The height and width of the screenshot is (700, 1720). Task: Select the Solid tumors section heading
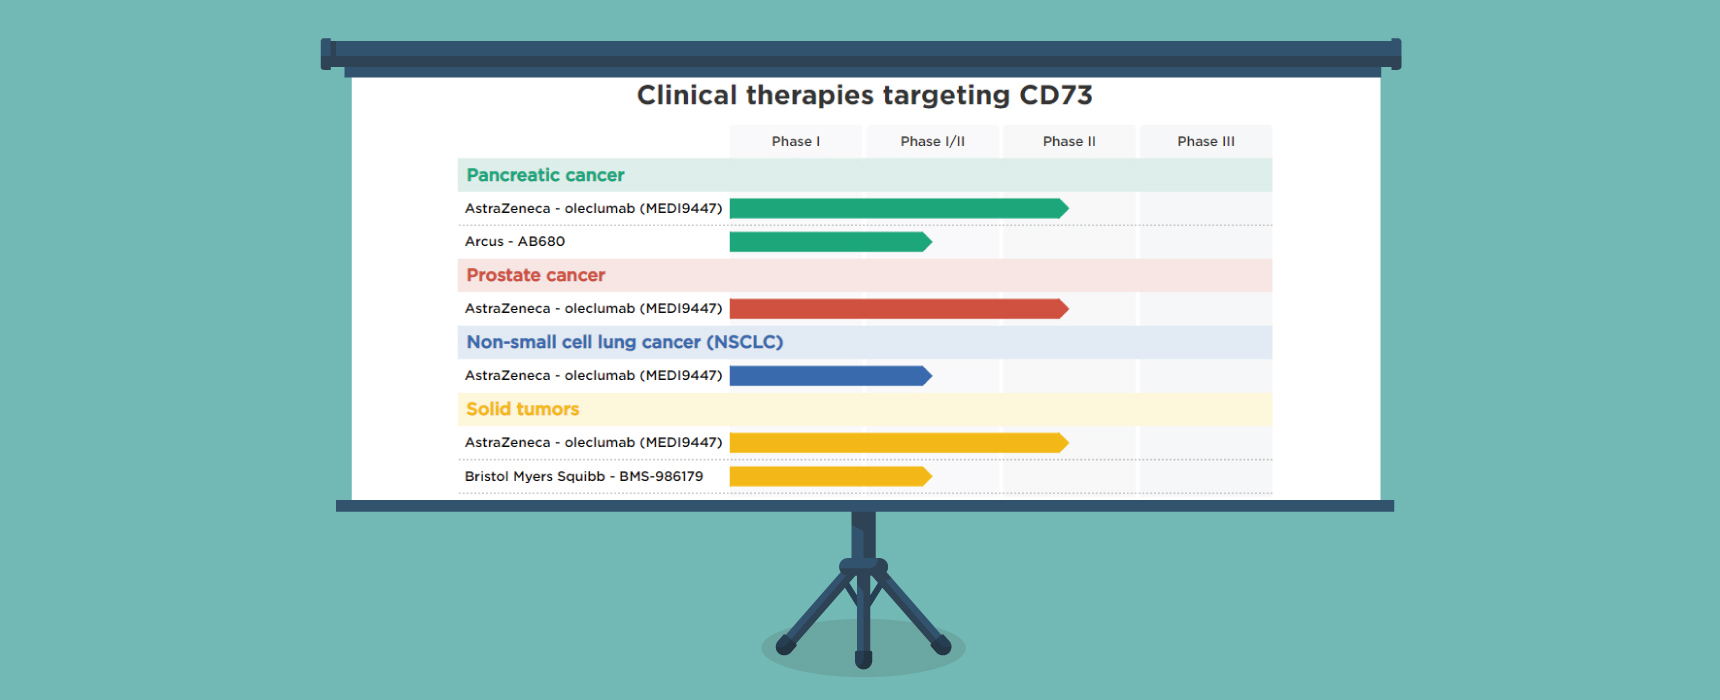coord(522,409)
